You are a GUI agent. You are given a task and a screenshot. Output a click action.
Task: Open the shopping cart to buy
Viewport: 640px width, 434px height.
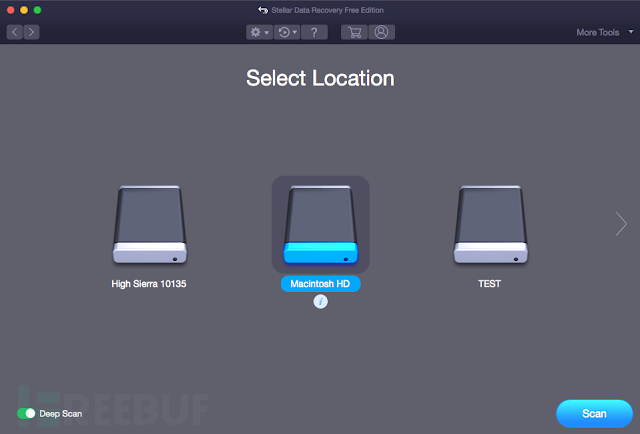[354, 32]
